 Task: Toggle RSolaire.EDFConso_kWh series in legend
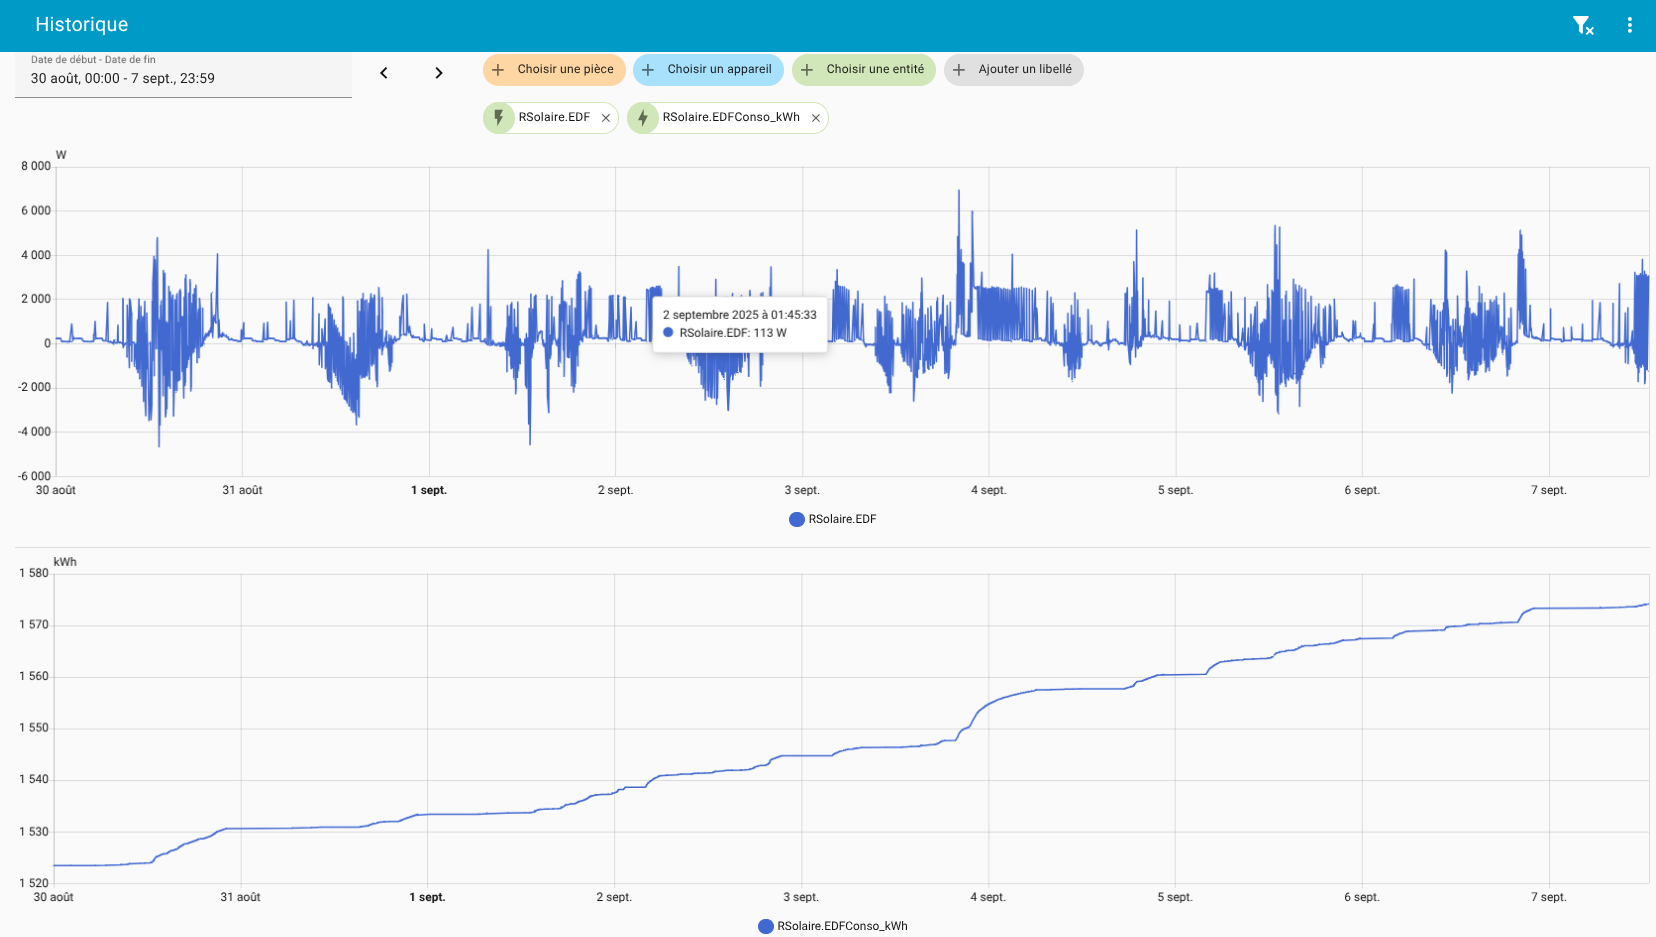841,926
